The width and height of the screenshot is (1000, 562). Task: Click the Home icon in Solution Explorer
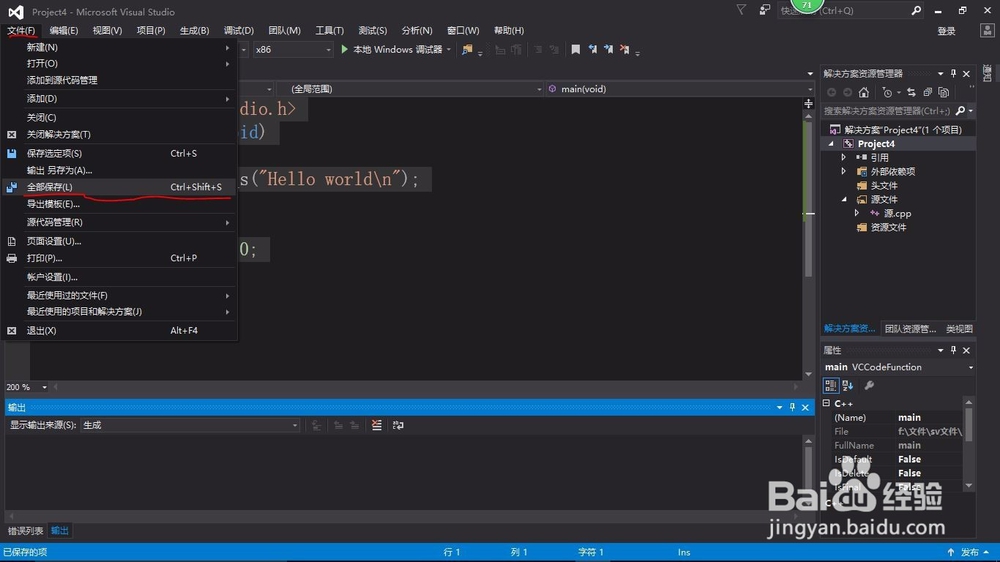click(x=864, y=92)
